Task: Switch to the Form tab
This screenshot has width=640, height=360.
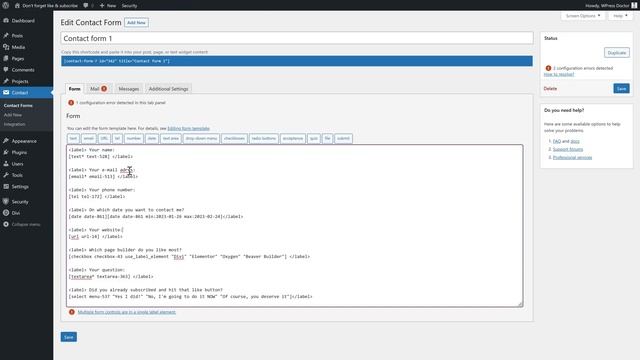Action: tap(74, 89)
